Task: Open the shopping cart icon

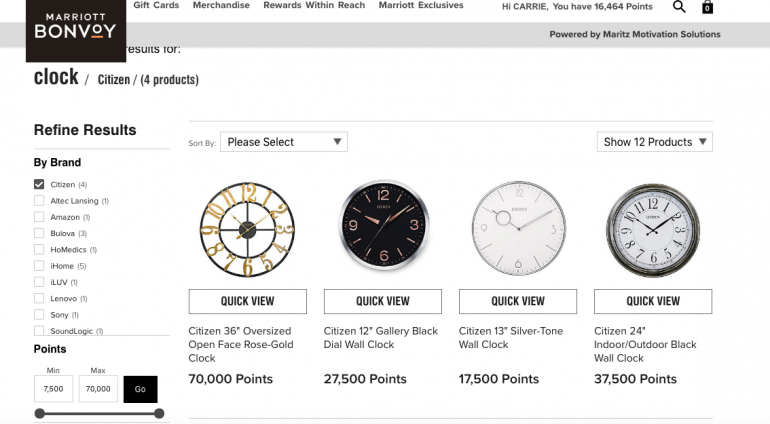Action: click(x=708, y=8)
